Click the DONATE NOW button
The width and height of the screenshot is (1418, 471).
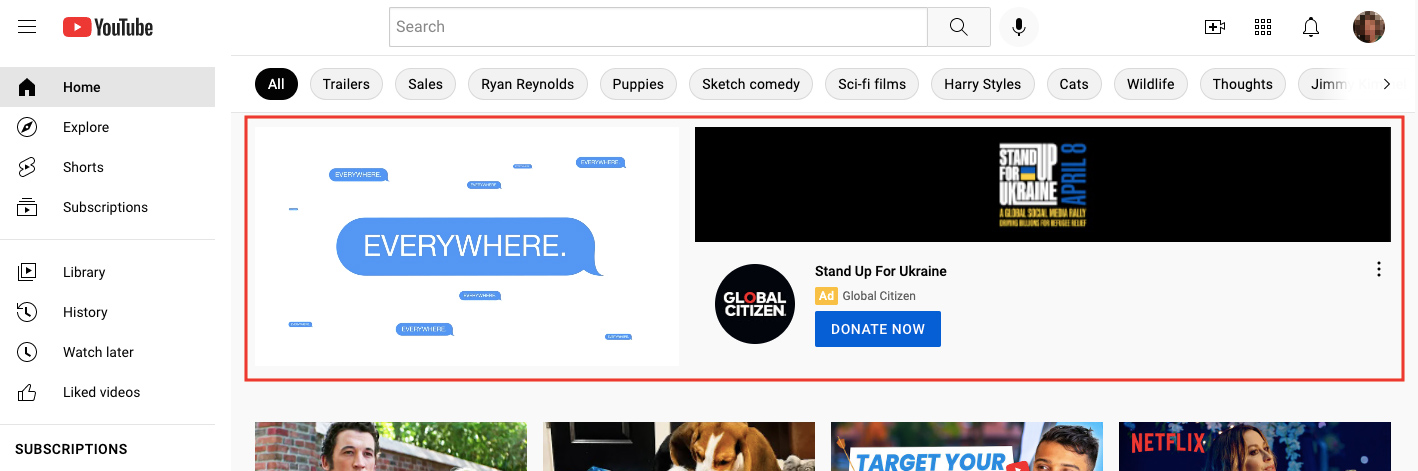pos(878,329)
